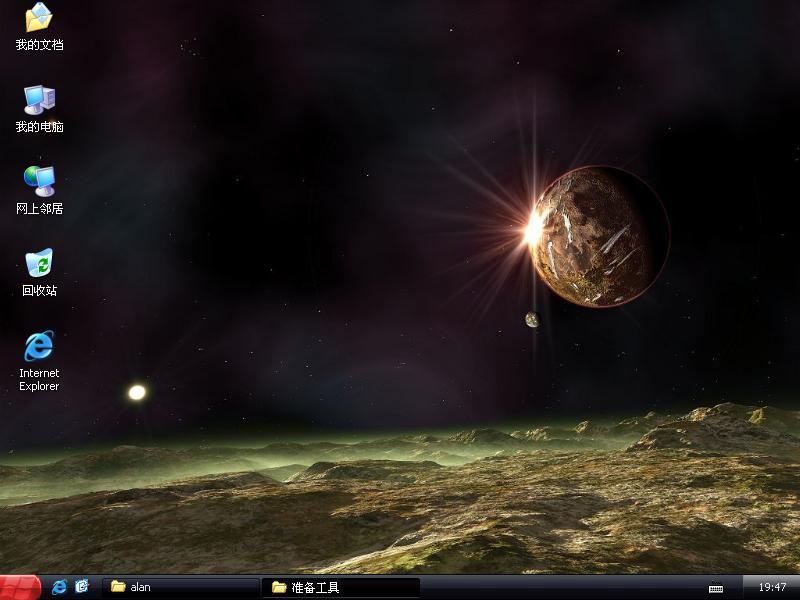Click the 19:47 clock
Viewport: 800px width, 600px height.
(772, 587)
